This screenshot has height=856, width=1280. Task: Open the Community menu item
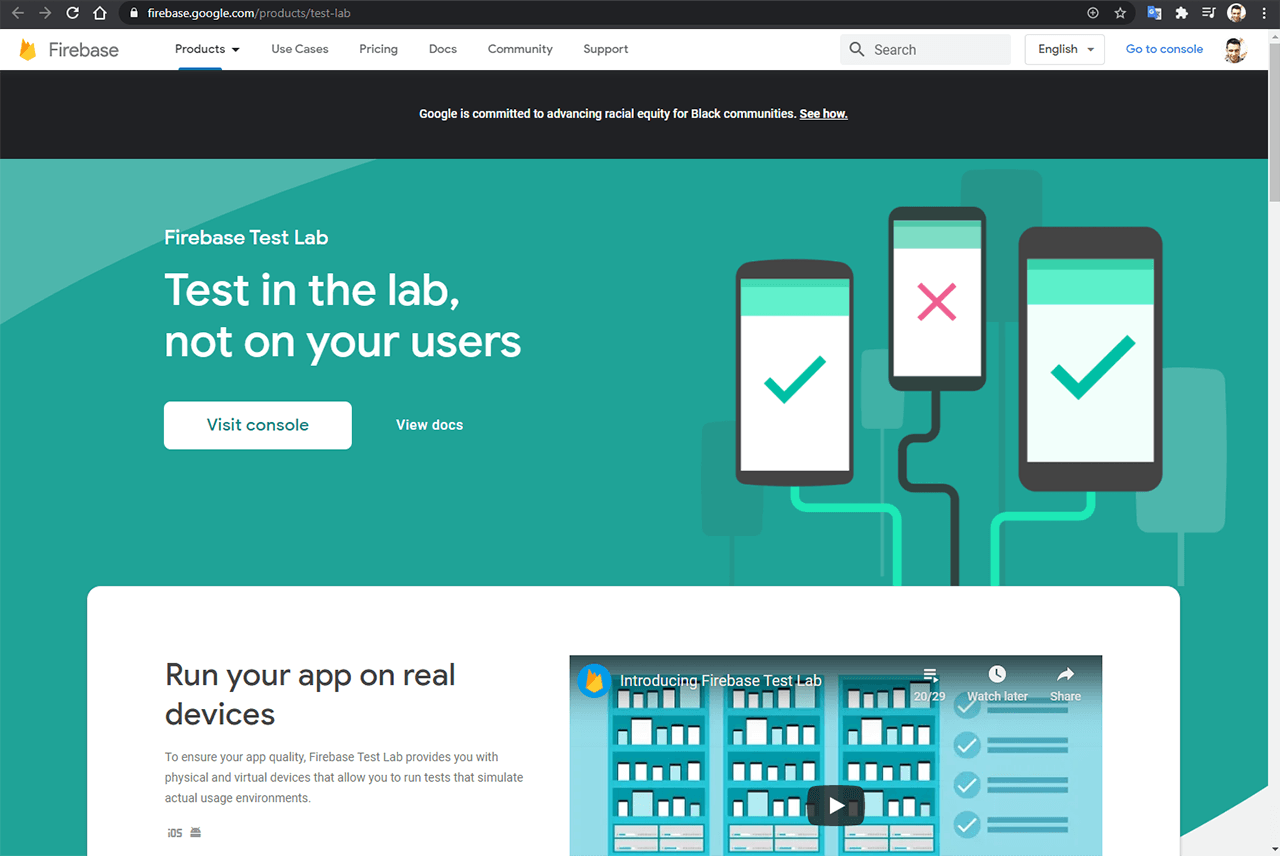point(520,49)
